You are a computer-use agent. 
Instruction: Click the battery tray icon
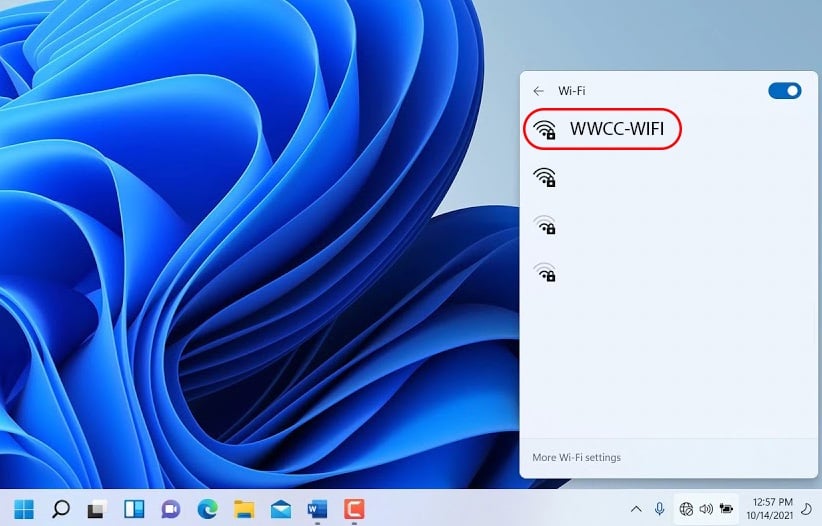coord(726,509)
